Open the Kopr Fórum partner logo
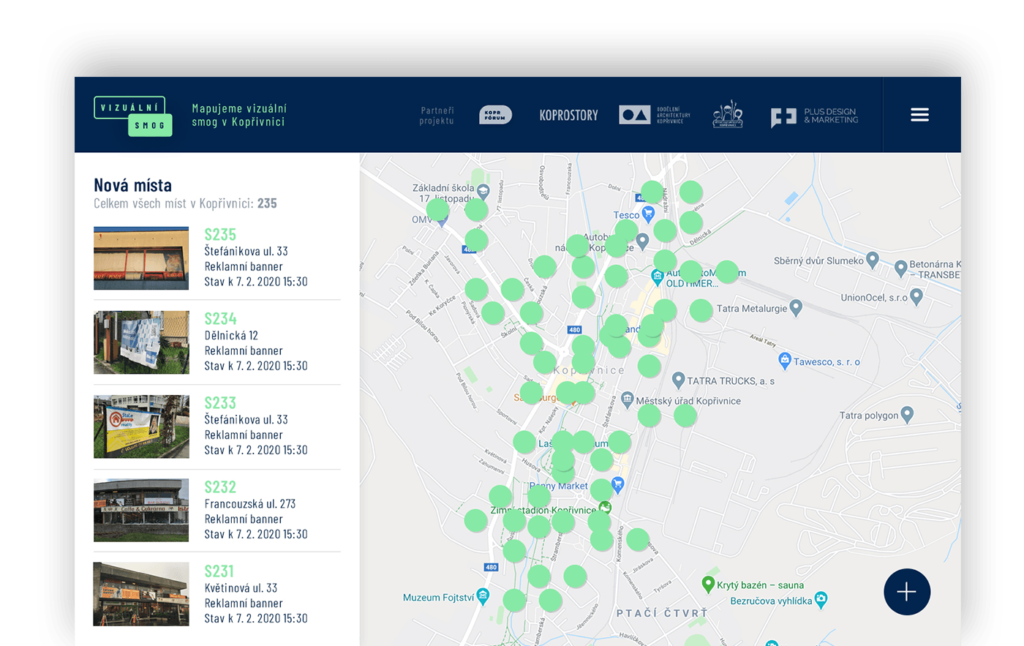The height and width of the screenshot is (646, 1024). tap(495, 115)
